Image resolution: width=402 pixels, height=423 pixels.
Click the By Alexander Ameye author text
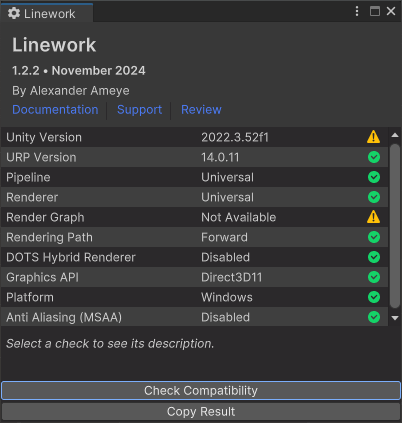pos(71,91)
